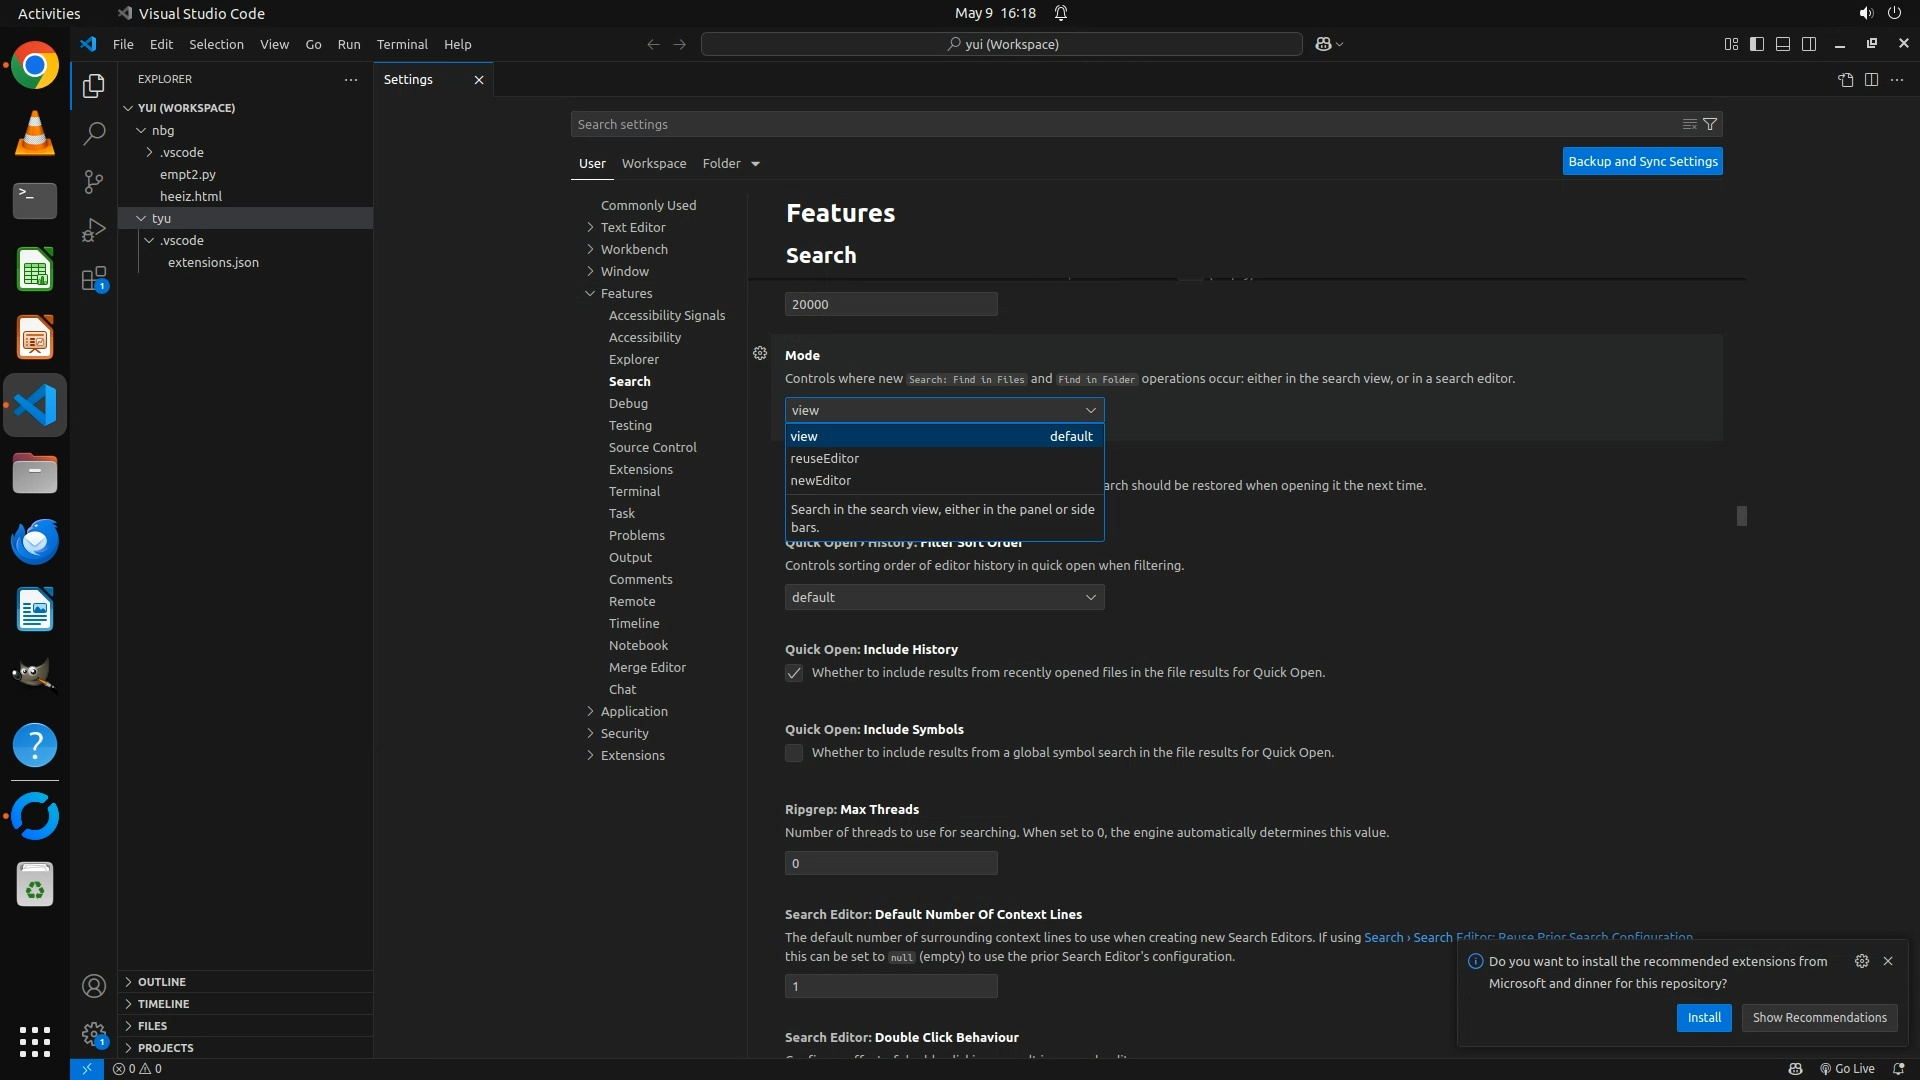Open the Run and Debug view icon
Screen dimensions: 1920x1080
(93, 230)
